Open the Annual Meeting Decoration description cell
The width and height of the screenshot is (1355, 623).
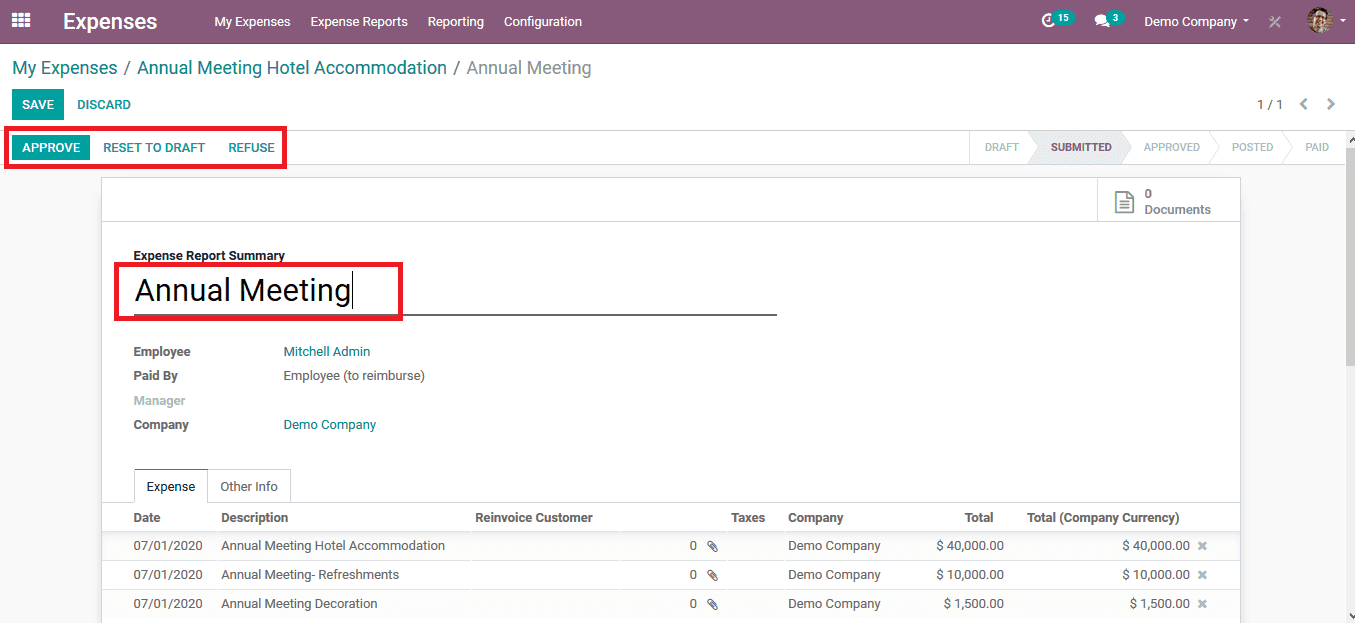coord(299,604)
